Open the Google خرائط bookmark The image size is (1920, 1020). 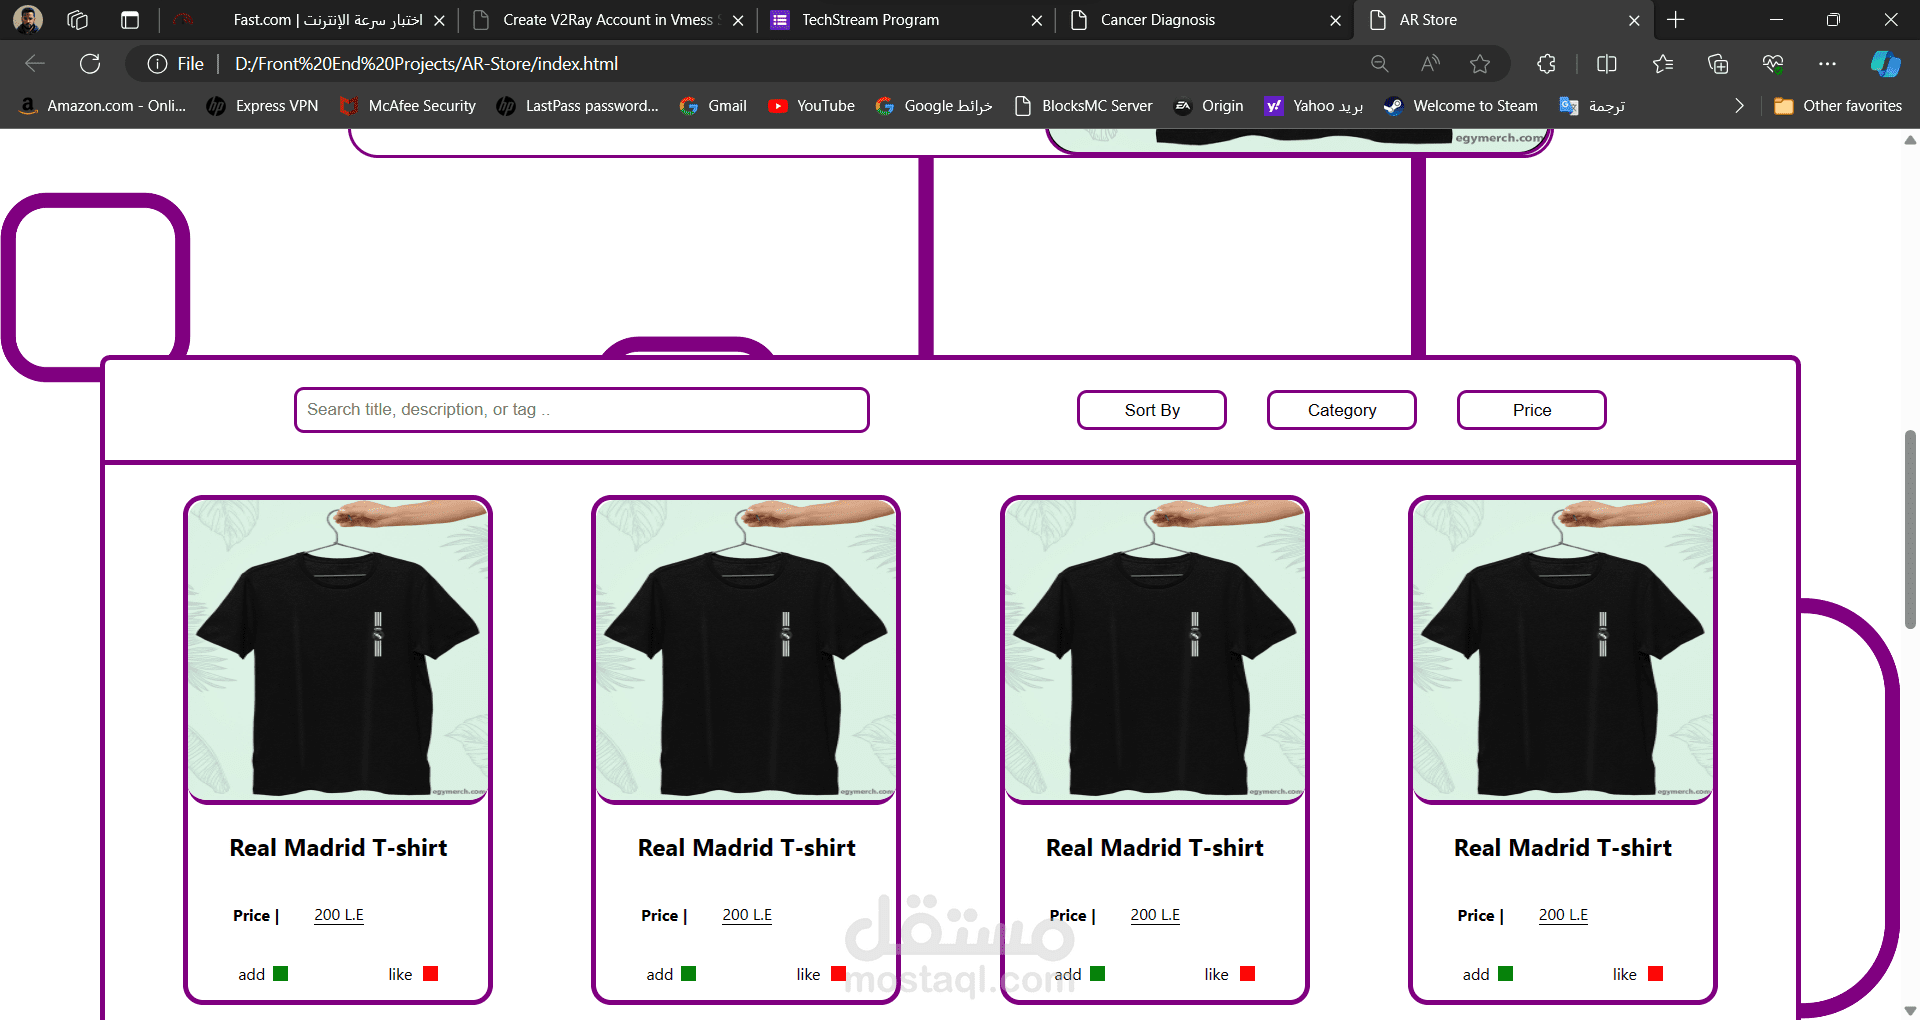[934, 106]
